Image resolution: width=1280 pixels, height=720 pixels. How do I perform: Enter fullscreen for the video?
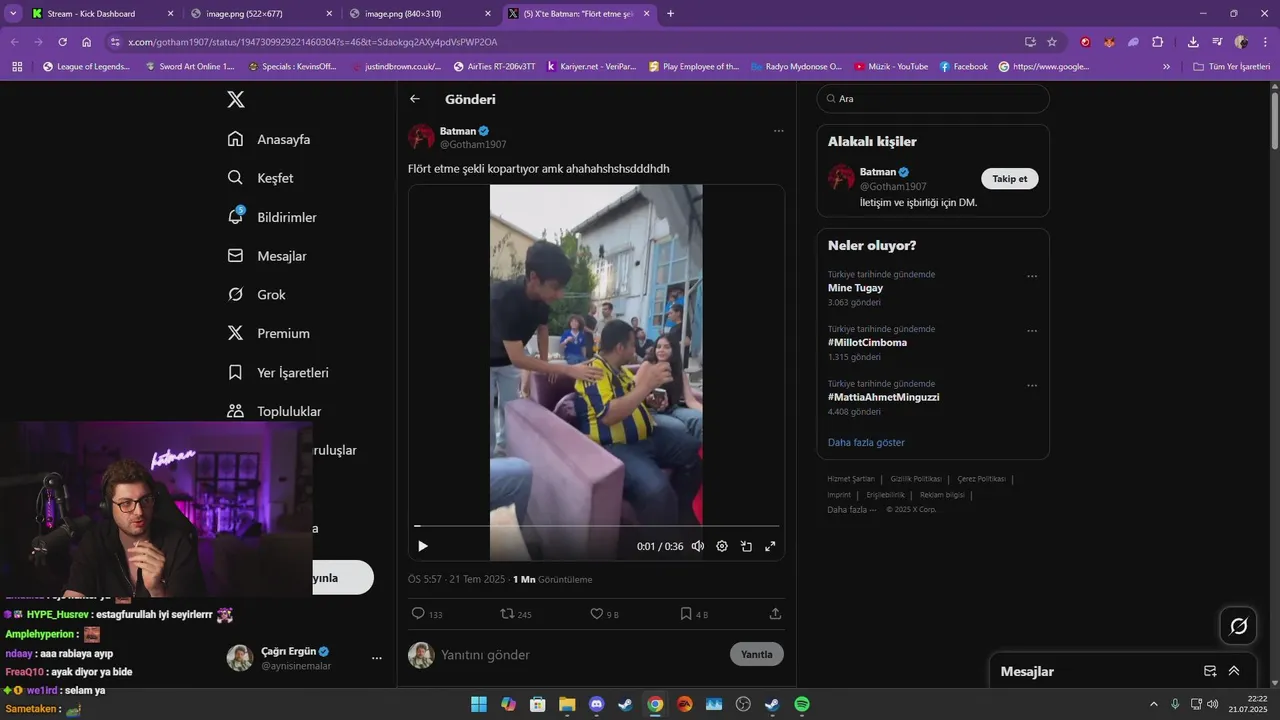[770, 546]
